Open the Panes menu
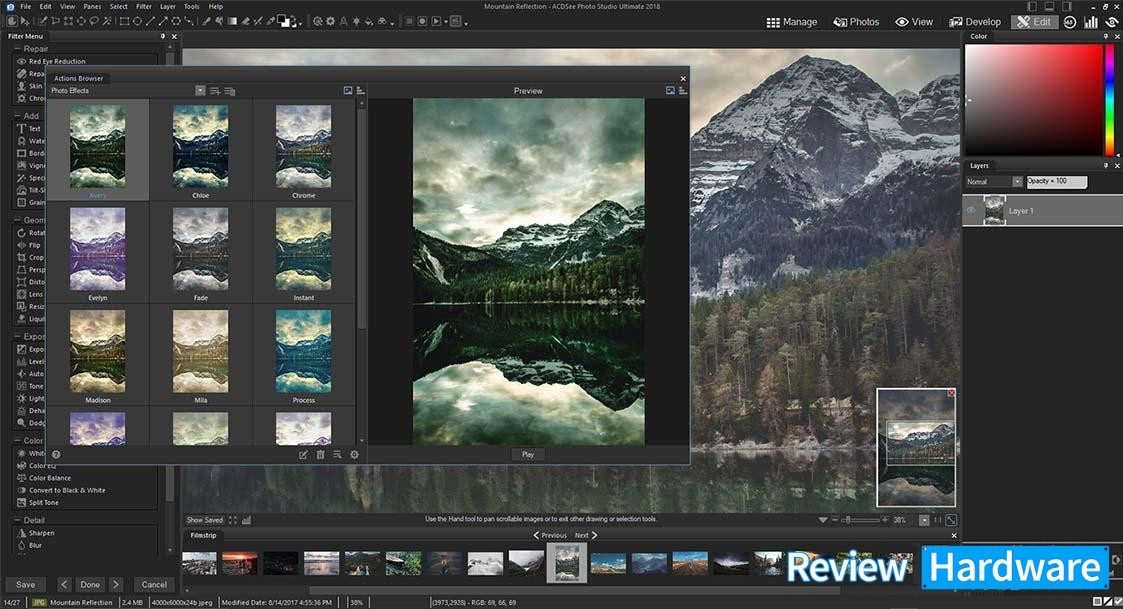The image size is (1123, 609). (x=92, y=6)
